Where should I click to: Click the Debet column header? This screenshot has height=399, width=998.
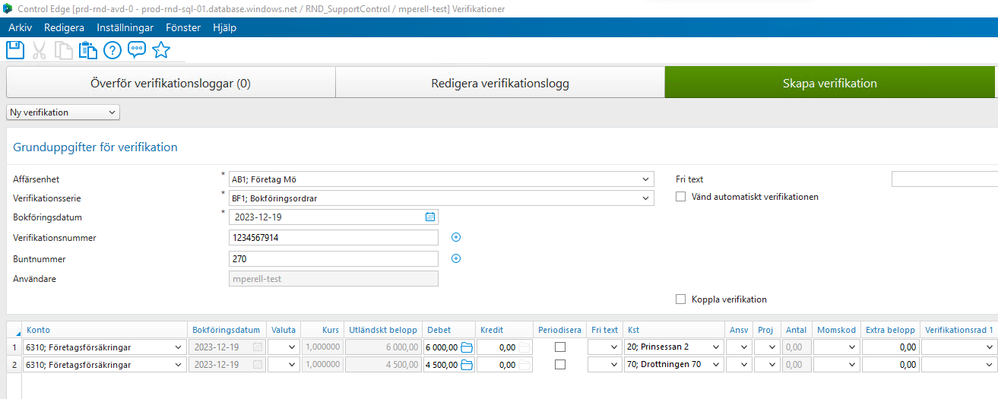click(x=448, y=330)
